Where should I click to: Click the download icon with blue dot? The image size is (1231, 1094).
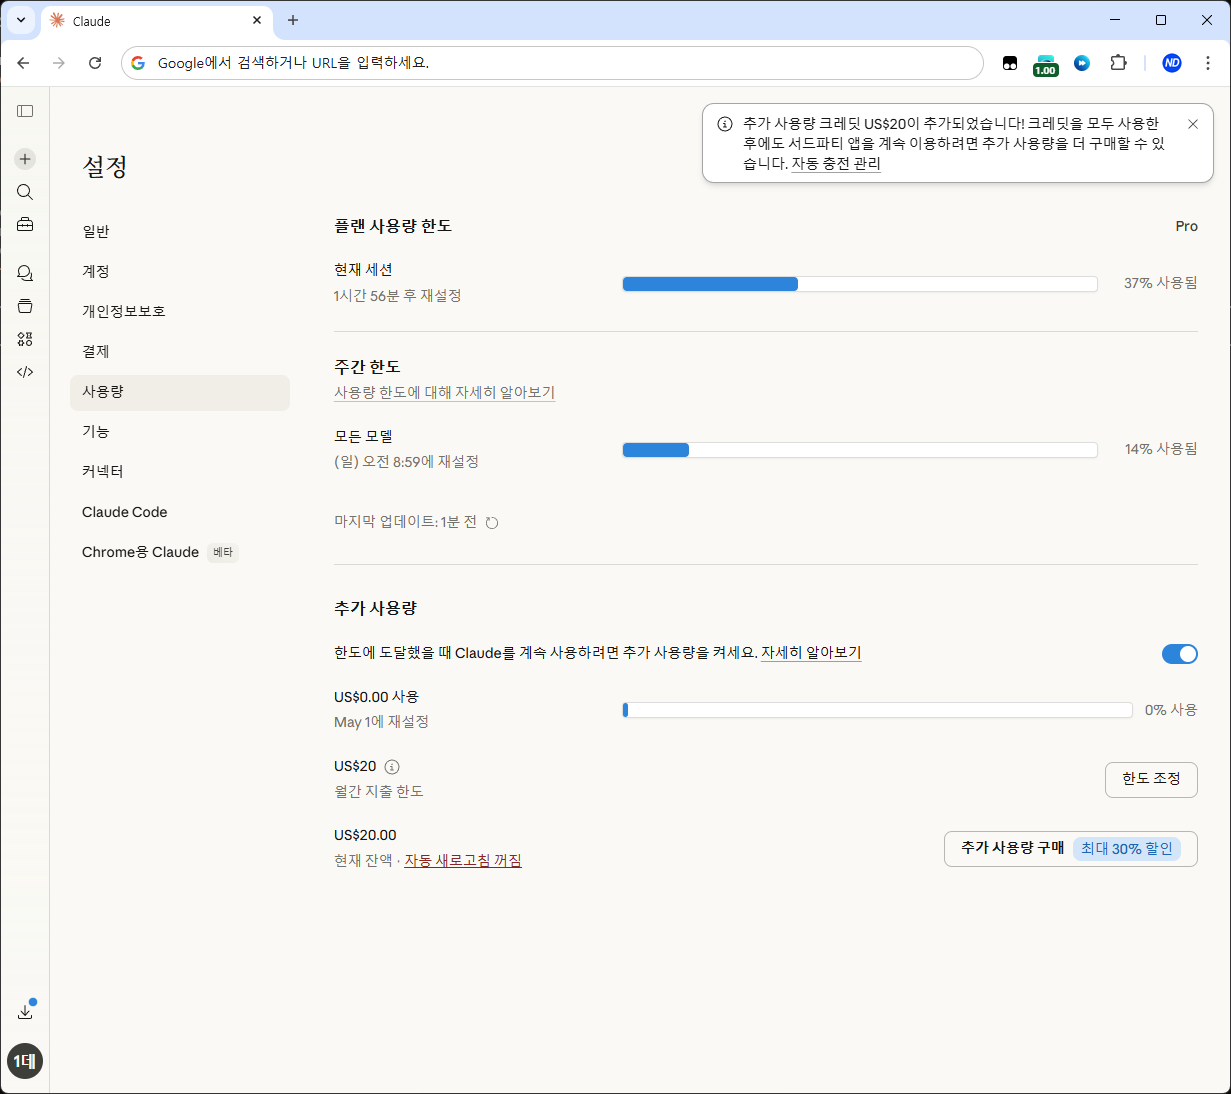pyautogui.click(x=25, y=1011)
